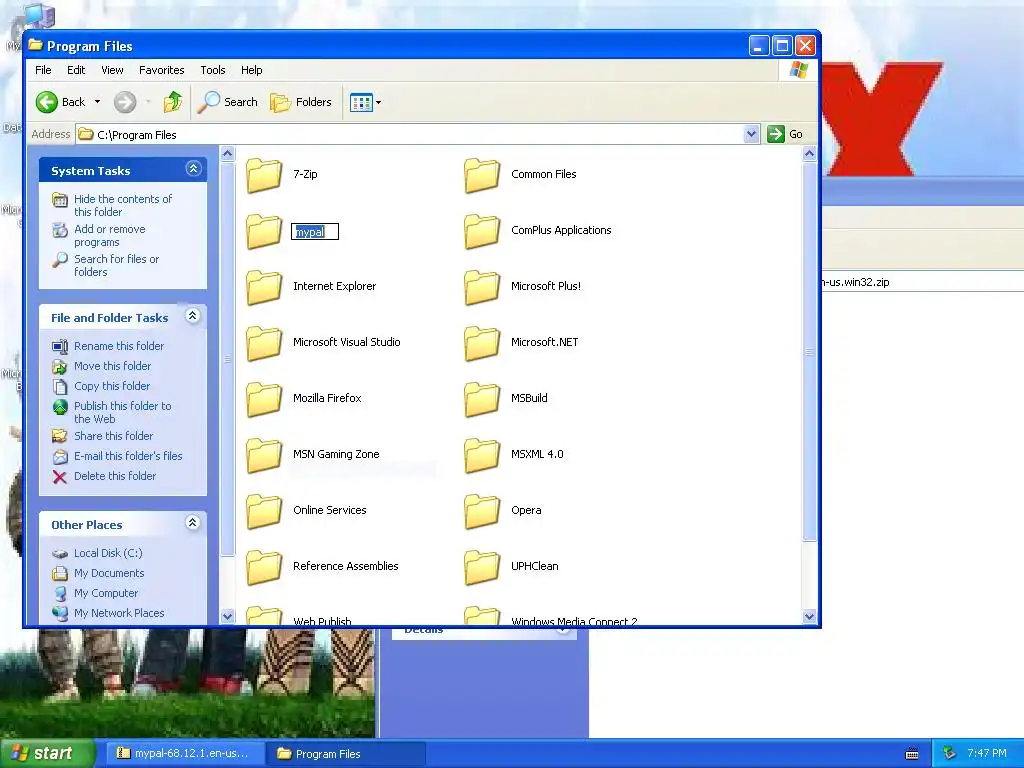Go to My Computer
The image size is (1024, 768).
(105, 593)
